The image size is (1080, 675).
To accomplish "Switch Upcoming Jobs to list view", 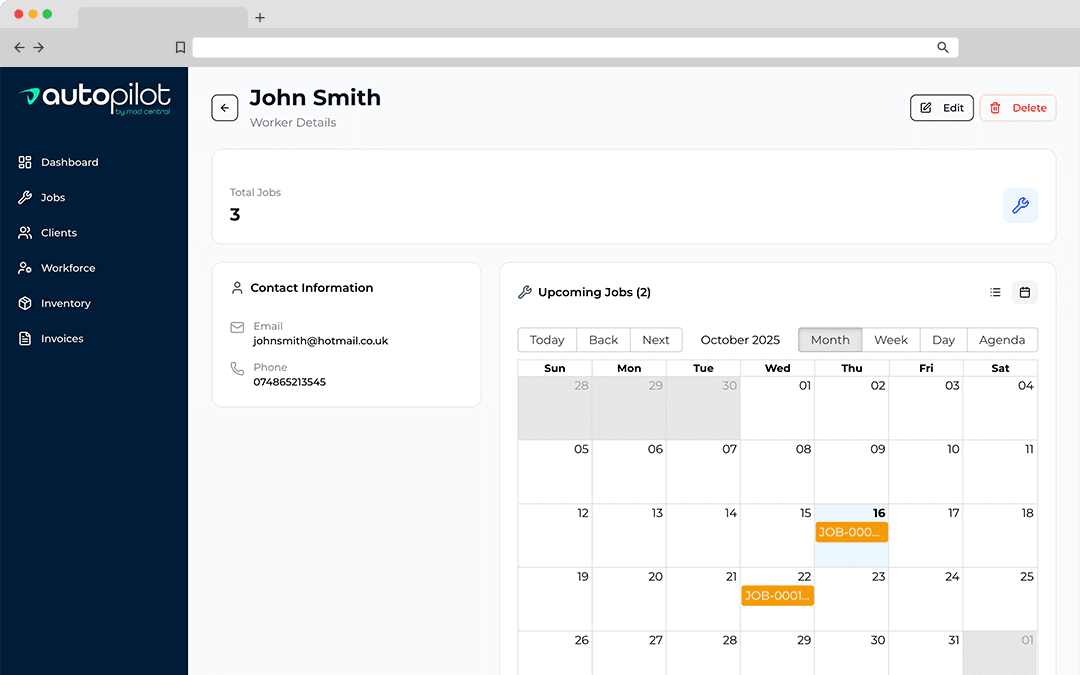I will coord(995,292).
